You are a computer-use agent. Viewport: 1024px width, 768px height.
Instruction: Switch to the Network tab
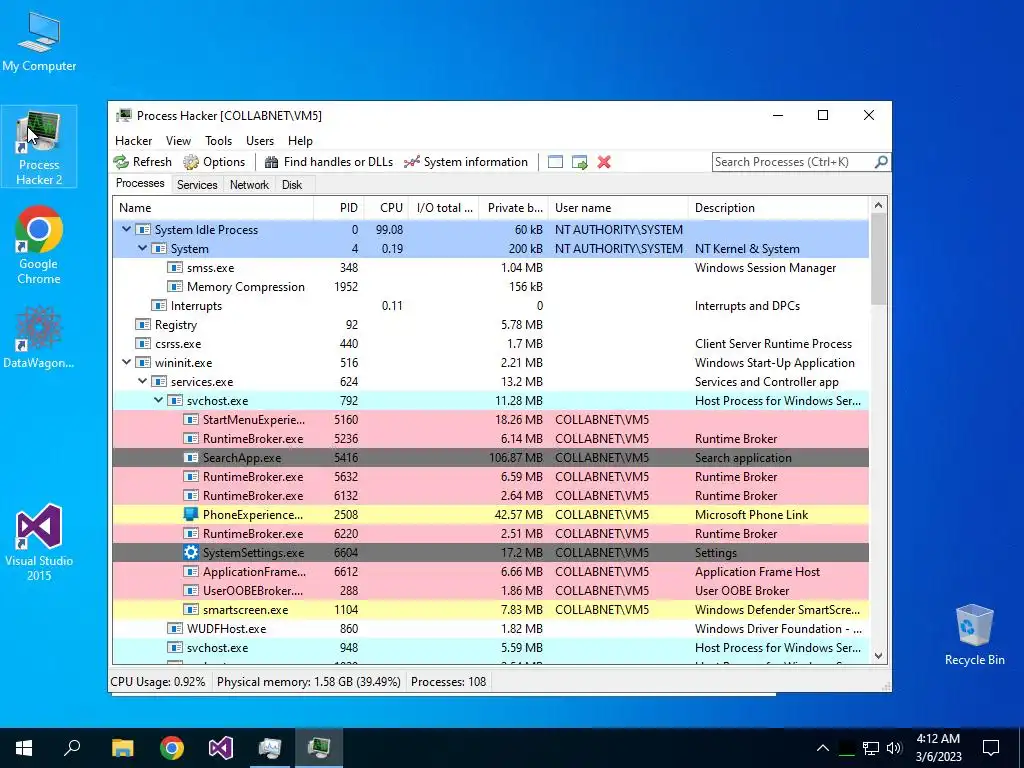(x=249, y=185)
